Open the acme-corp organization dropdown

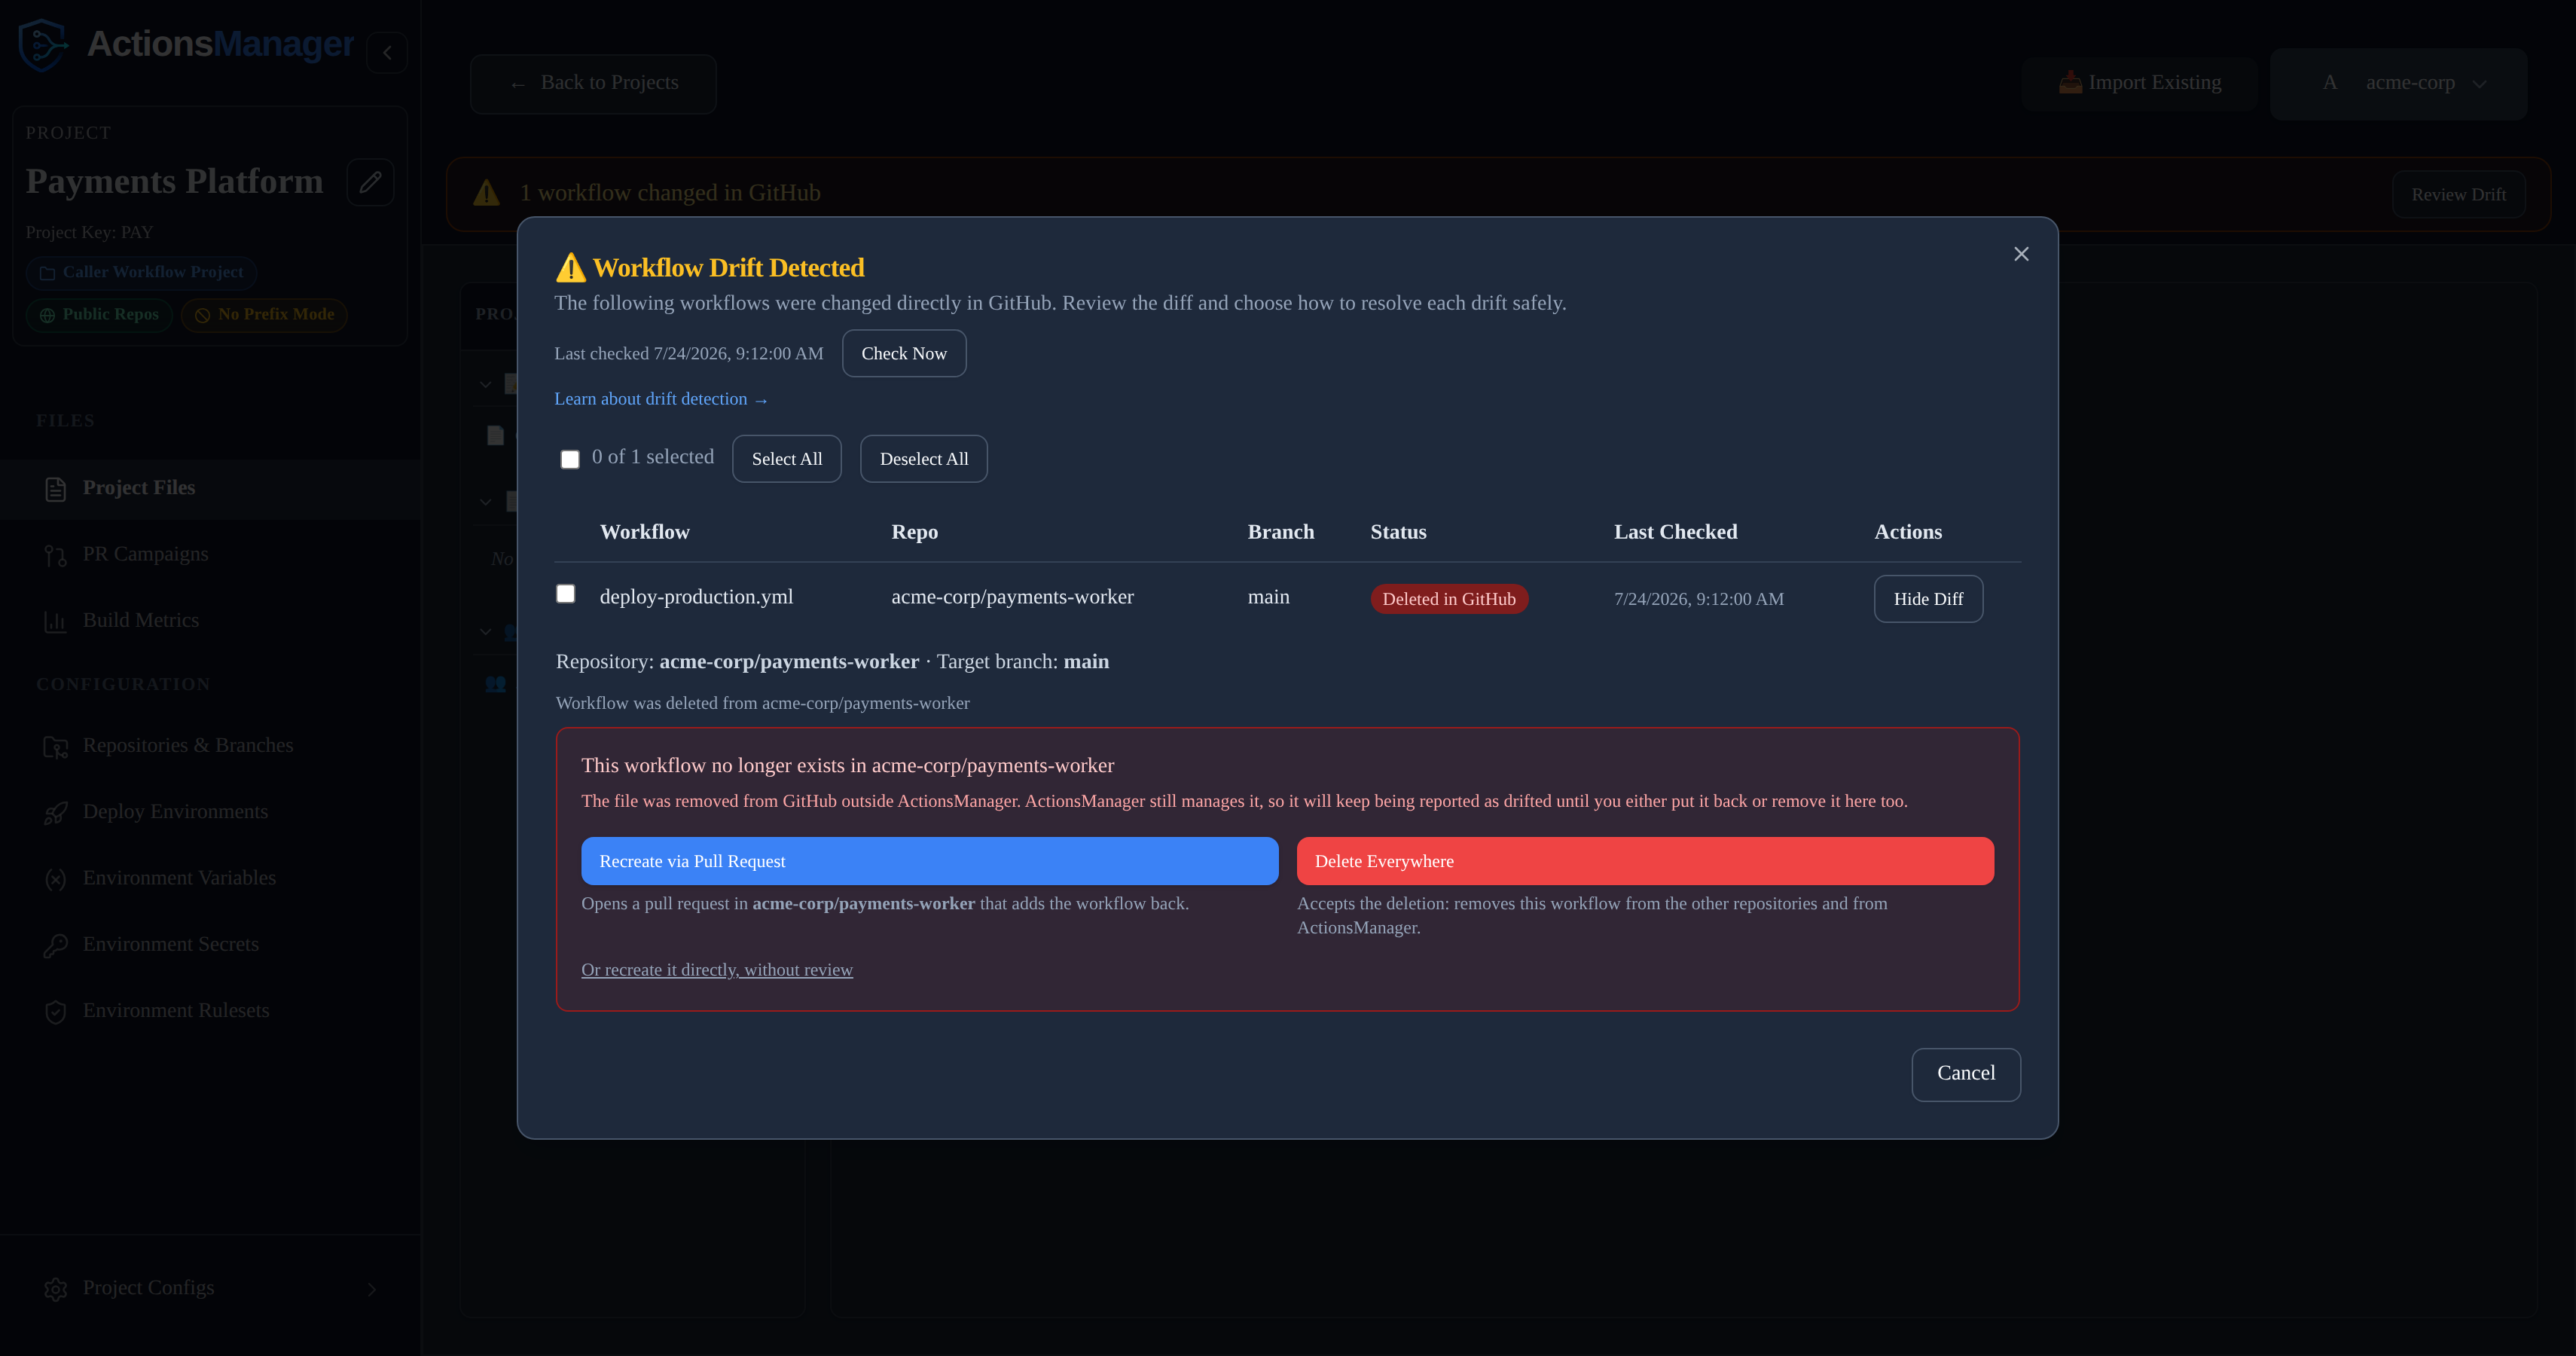2398,83
